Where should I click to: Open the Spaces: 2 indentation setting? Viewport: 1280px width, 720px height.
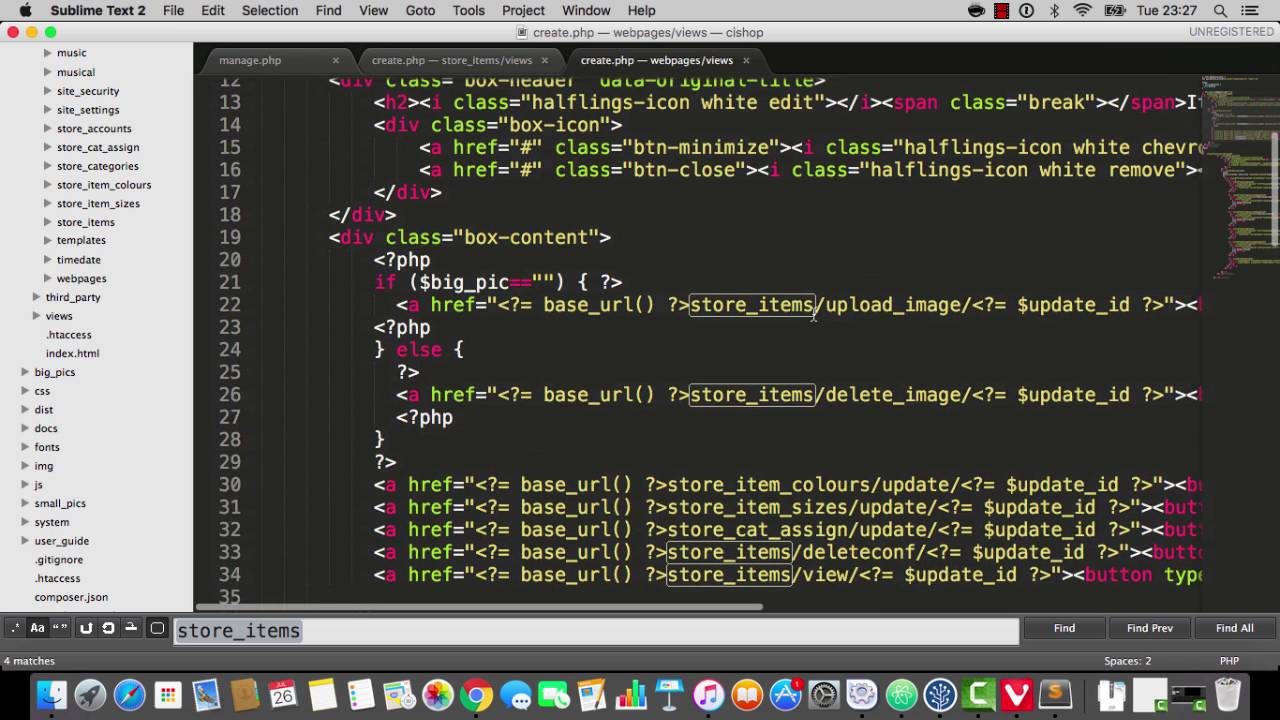(x=1127, y=661)
